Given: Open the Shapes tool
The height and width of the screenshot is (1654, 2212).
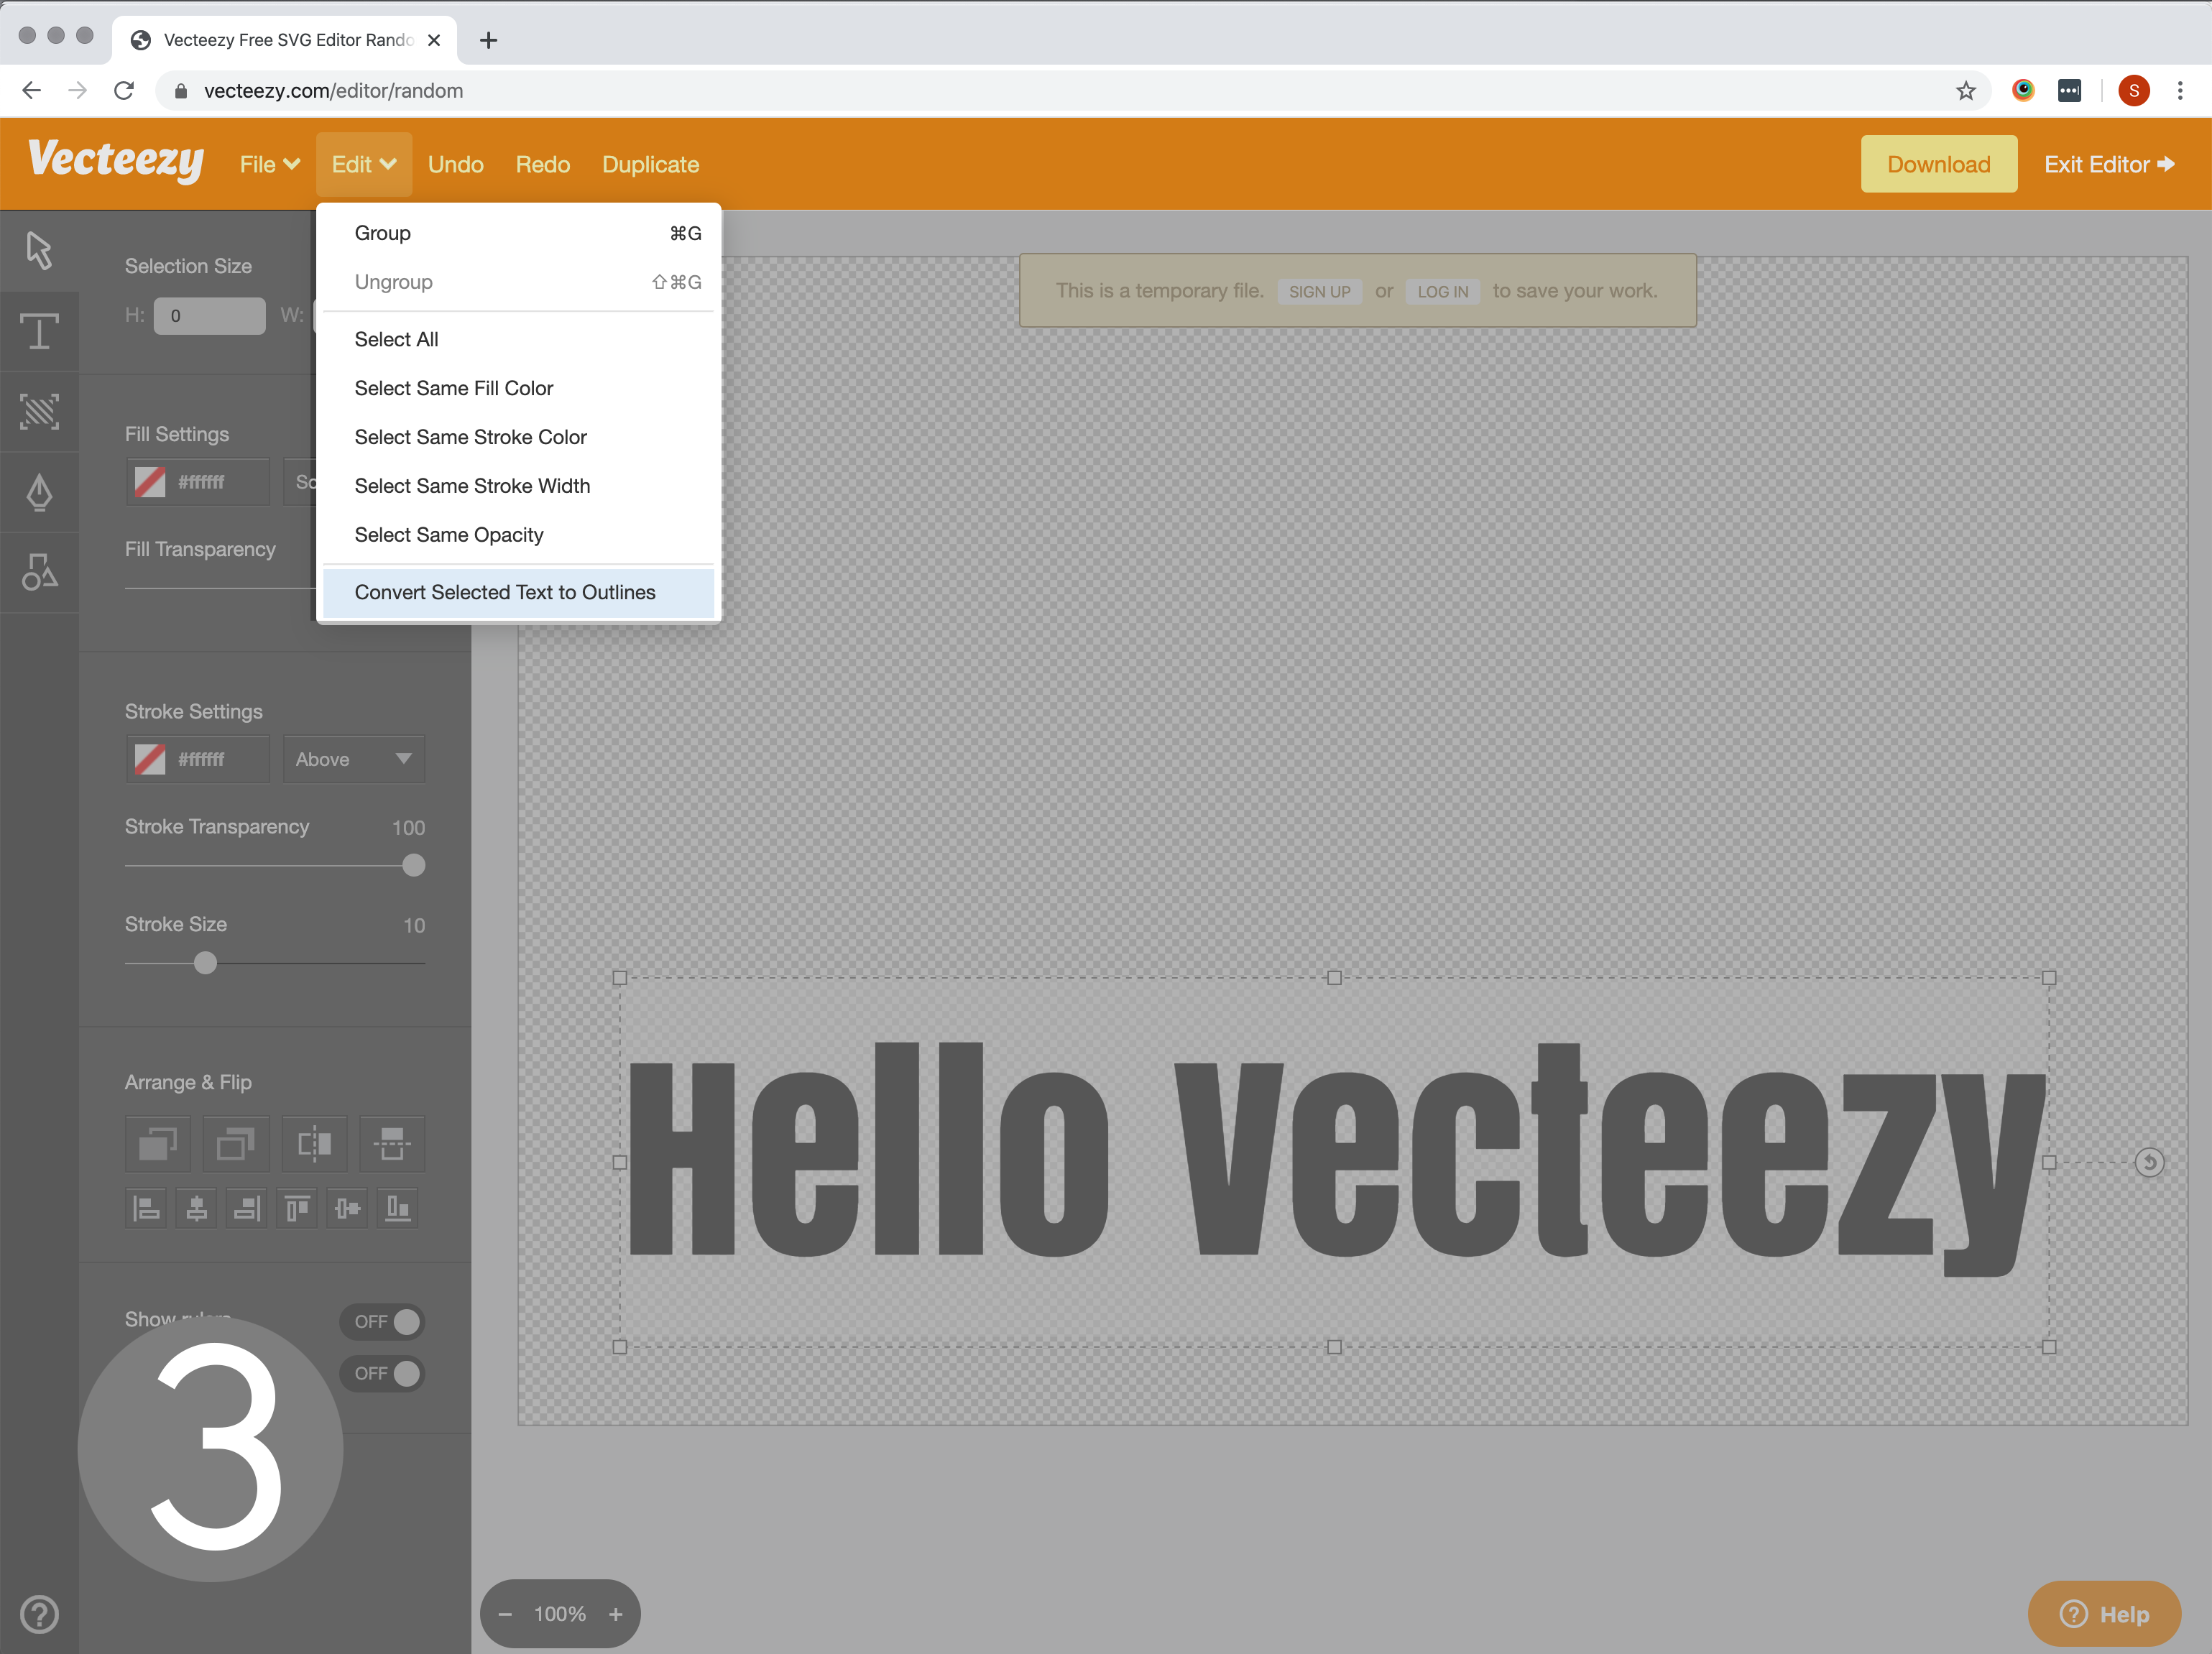Looking at the screenshot, I should (x=39, y=572).
